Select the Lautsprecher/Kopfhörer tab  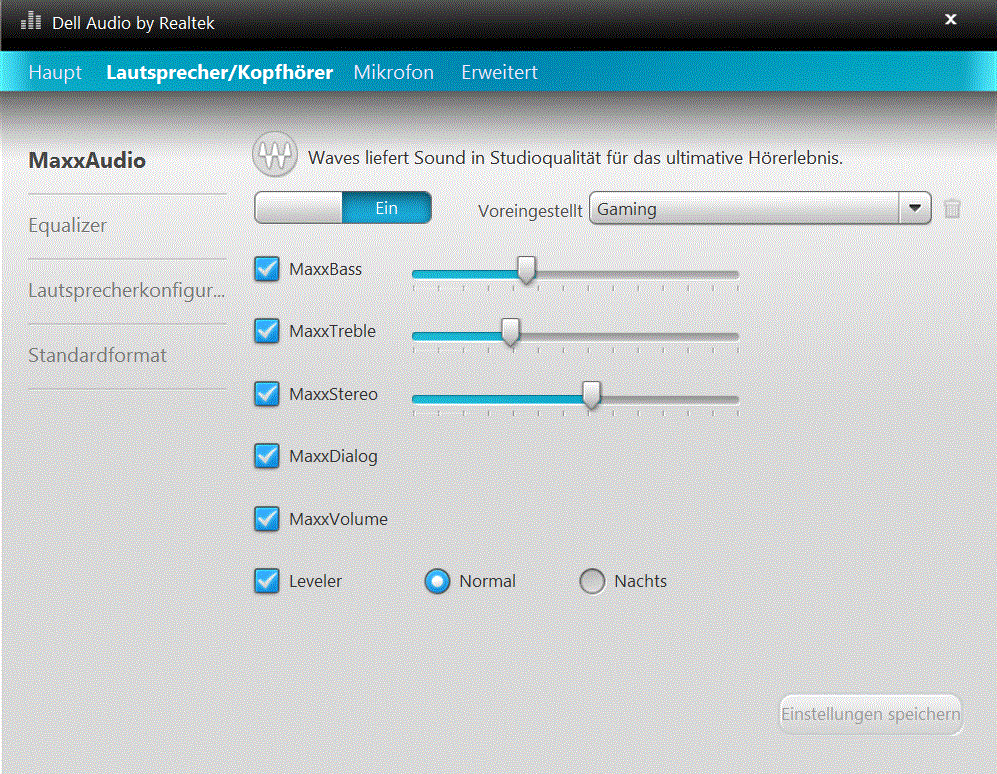[x=219, y=72]
